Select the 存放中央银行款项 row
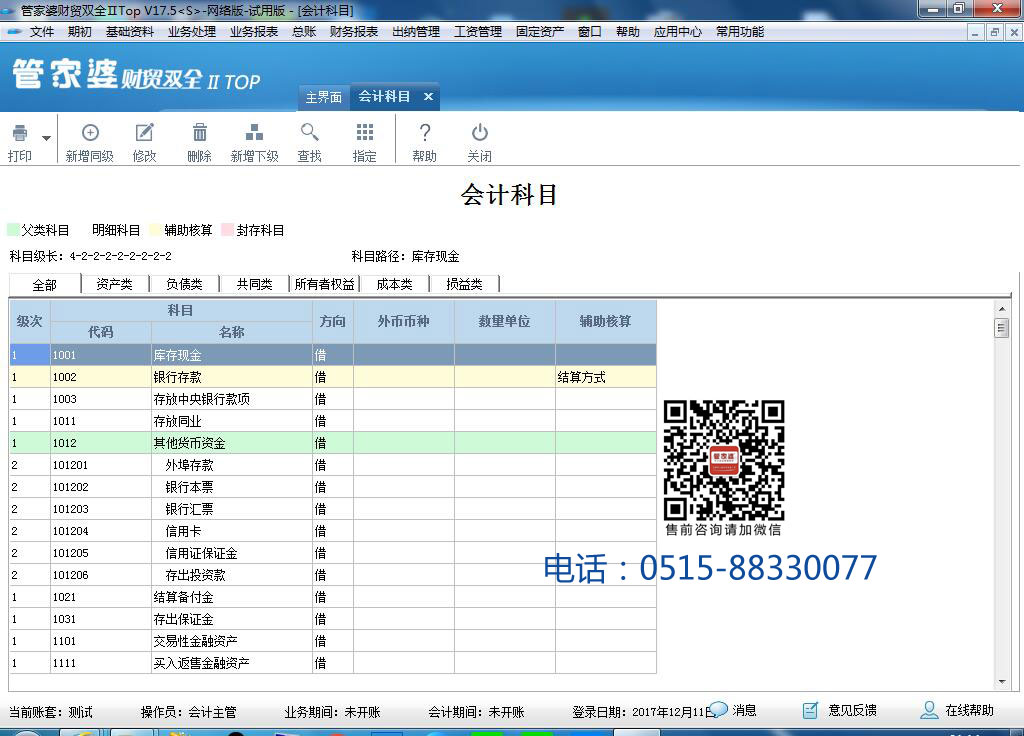The image size is (1024, 736). pos(333,399)
